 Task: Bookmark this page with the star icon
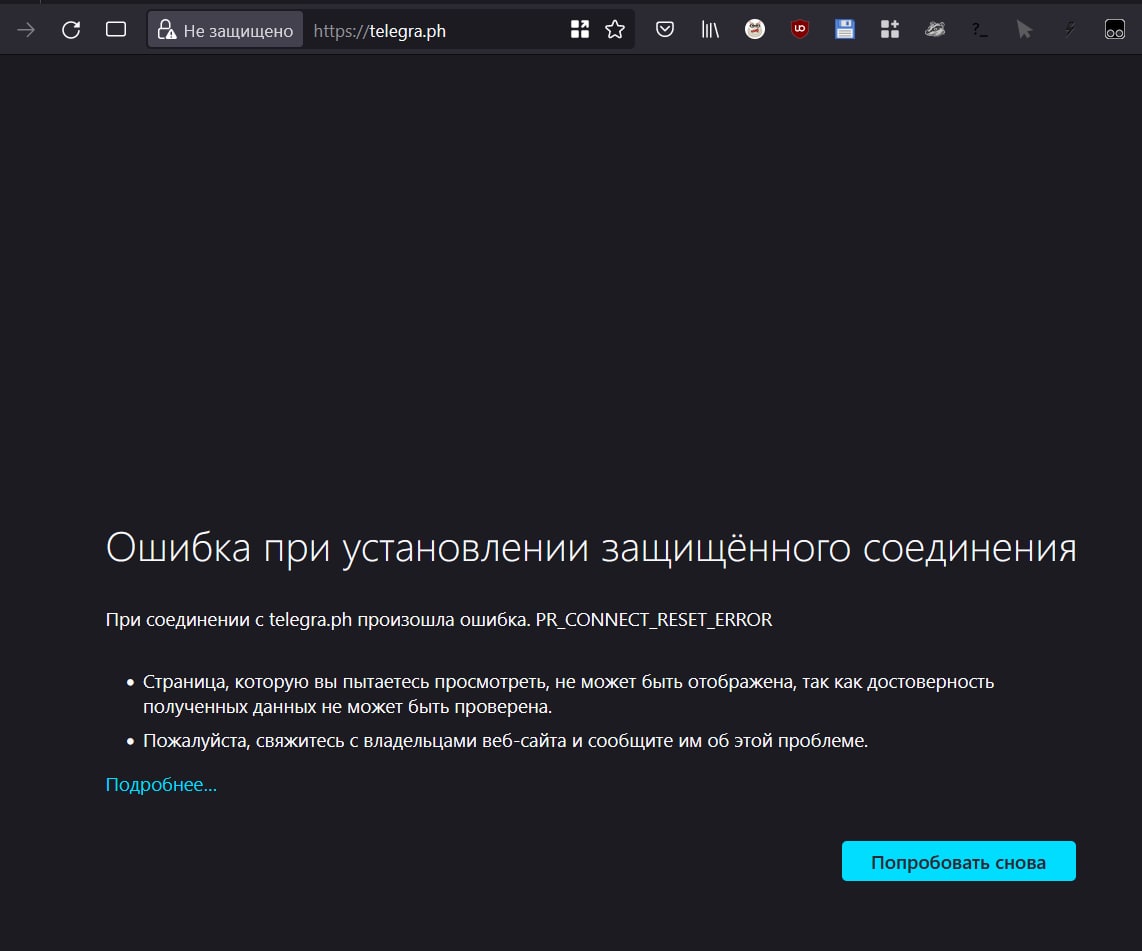pos(615,29)
